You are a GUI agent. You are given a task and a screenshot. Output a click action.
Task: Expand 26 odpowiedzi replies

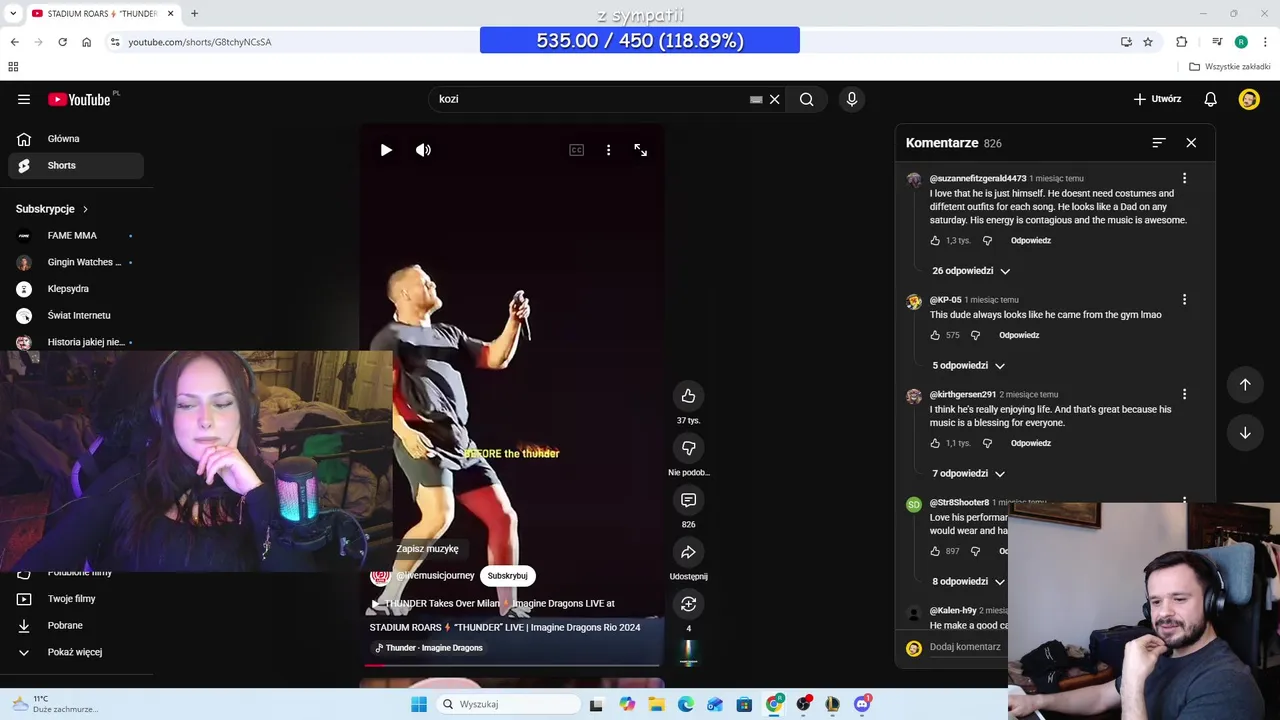click(x=971, y=271)
